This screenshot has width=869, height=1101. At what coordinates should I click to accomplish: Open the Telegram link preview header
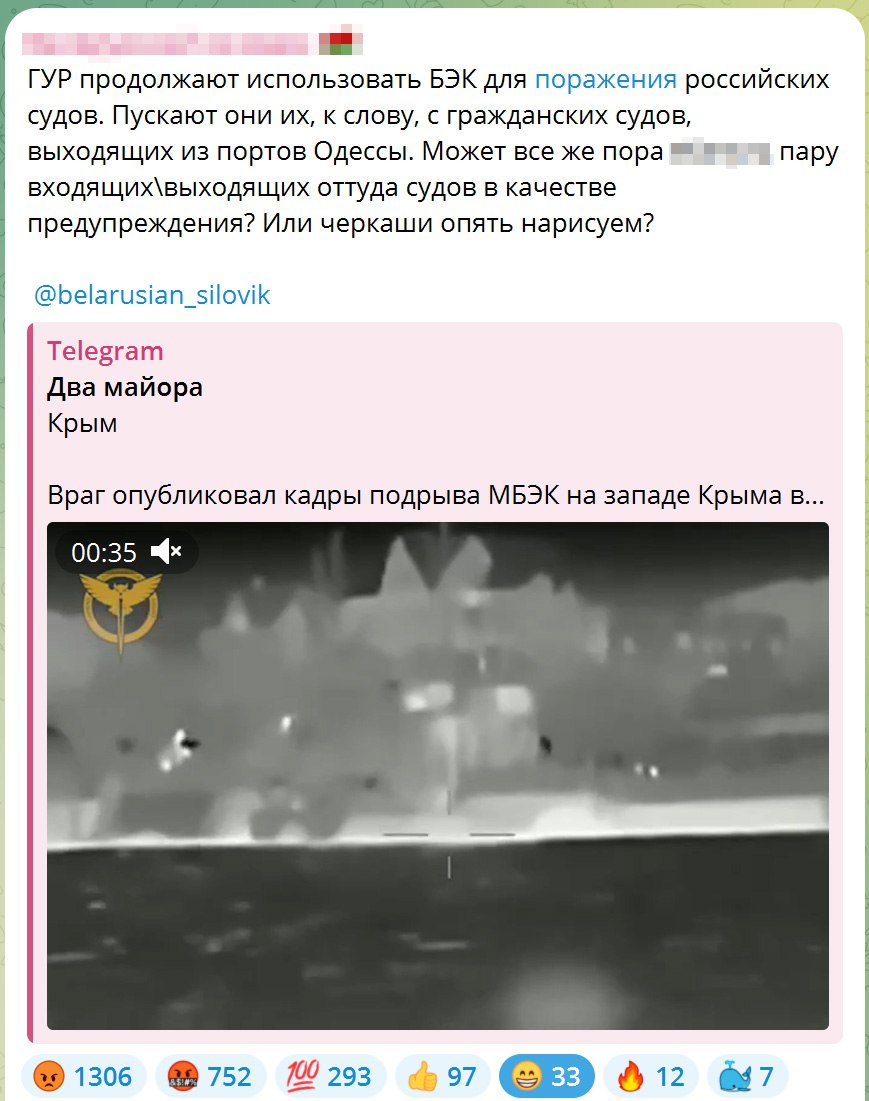click(x=105, y=351)
